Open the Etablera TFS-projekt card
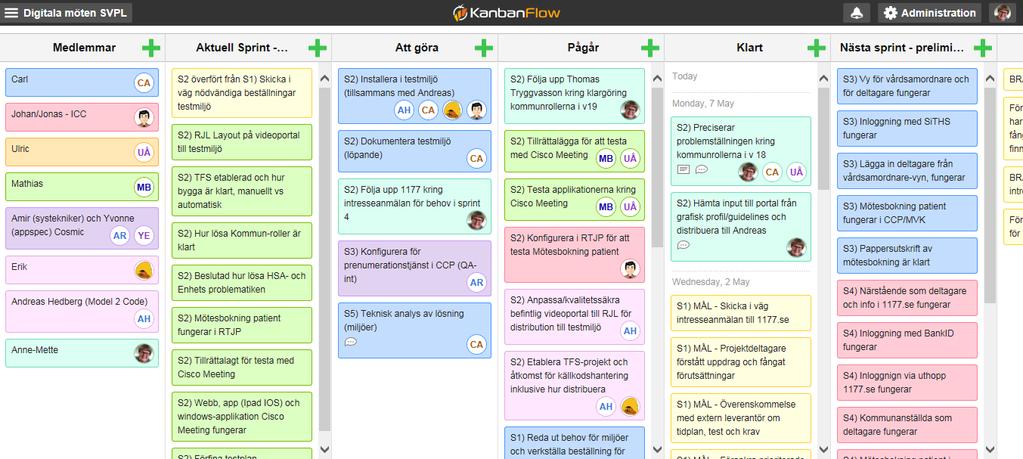 [x=574, y=385]
